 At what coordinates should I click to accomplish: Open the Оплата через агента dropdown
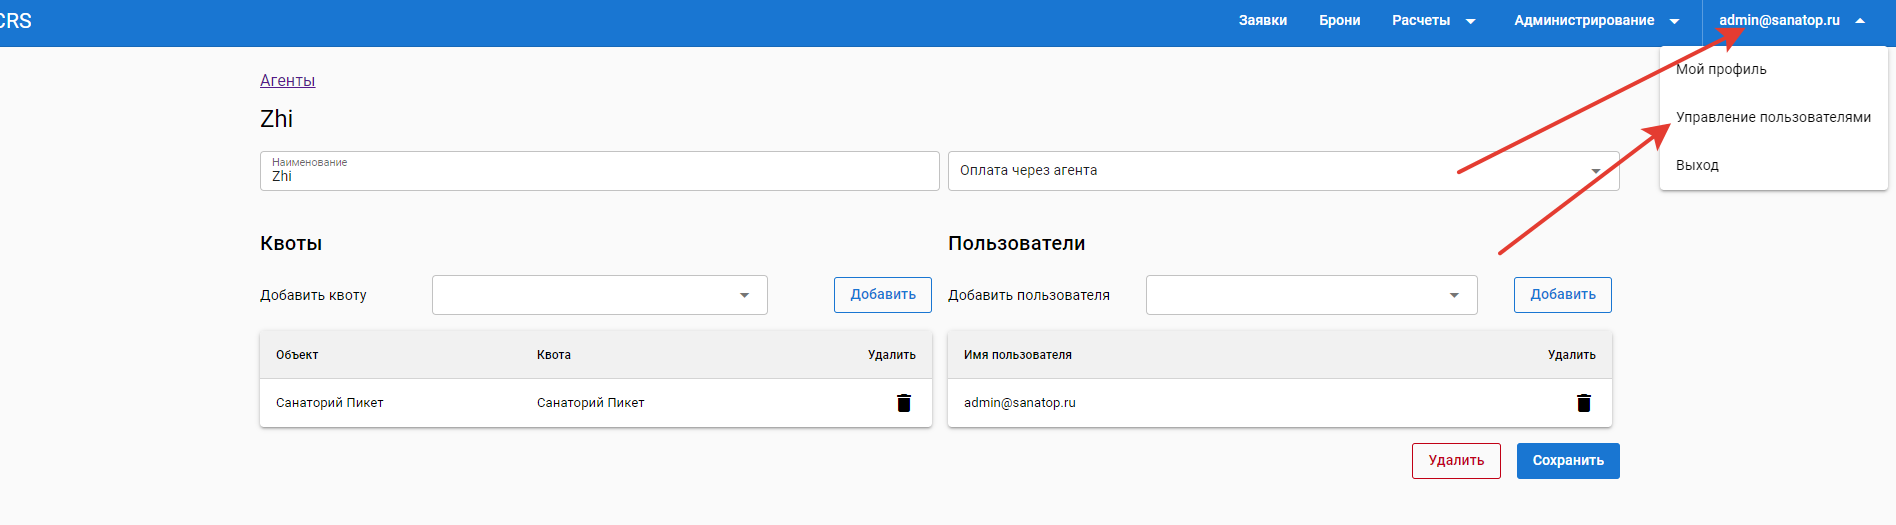point(1595,171)
